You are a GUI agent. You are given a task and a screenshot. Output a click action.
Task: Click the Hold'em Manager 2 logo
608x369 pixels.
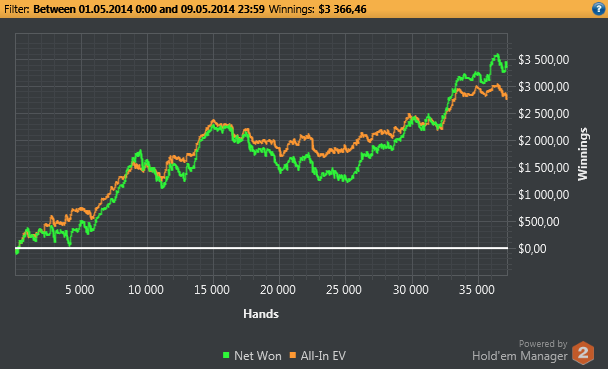tap(583, 353)
